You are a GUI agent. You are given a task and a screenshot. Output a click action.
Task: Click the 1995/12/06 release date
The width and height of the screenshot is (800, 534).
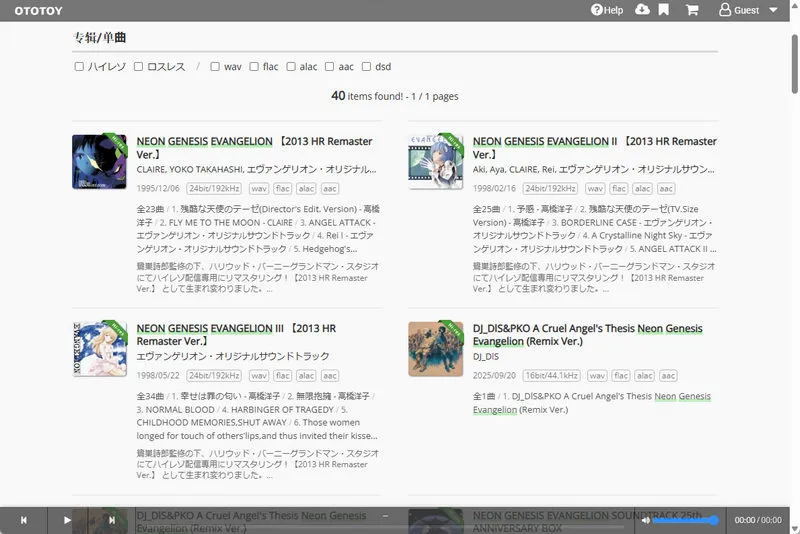click(158, 189)
